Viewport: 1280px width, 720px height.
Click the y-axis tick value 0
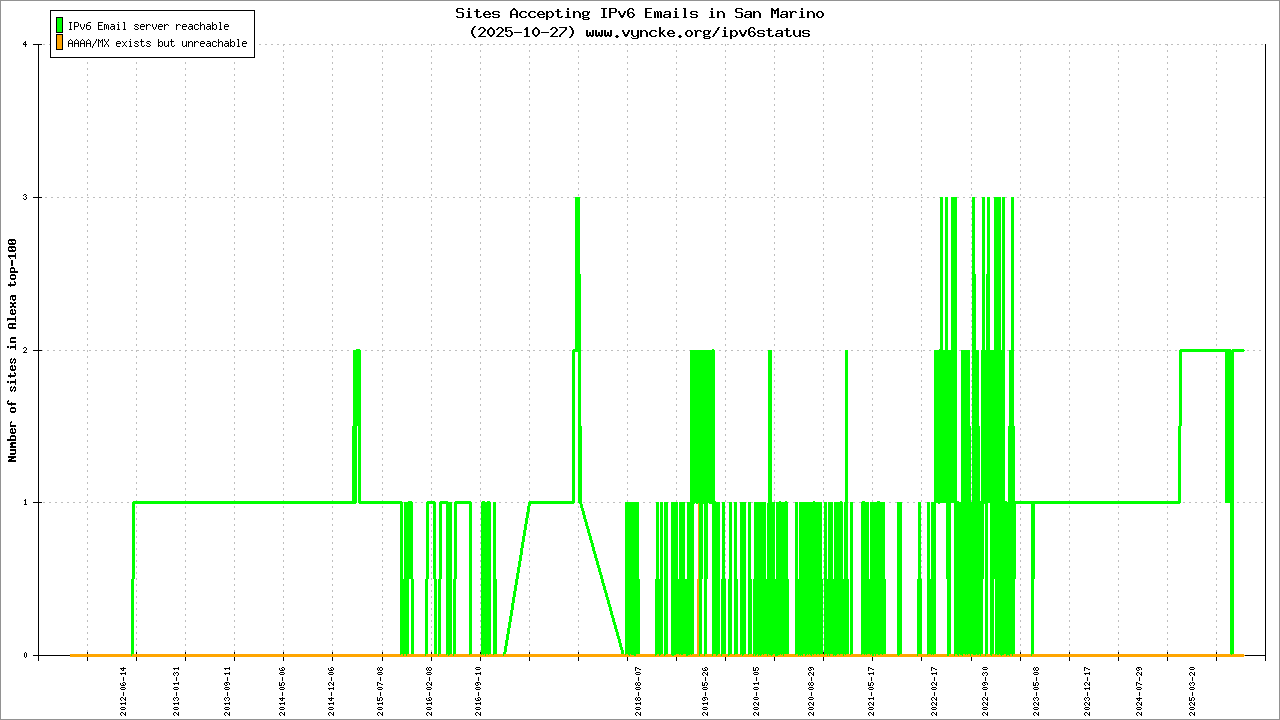coord(38,656)
